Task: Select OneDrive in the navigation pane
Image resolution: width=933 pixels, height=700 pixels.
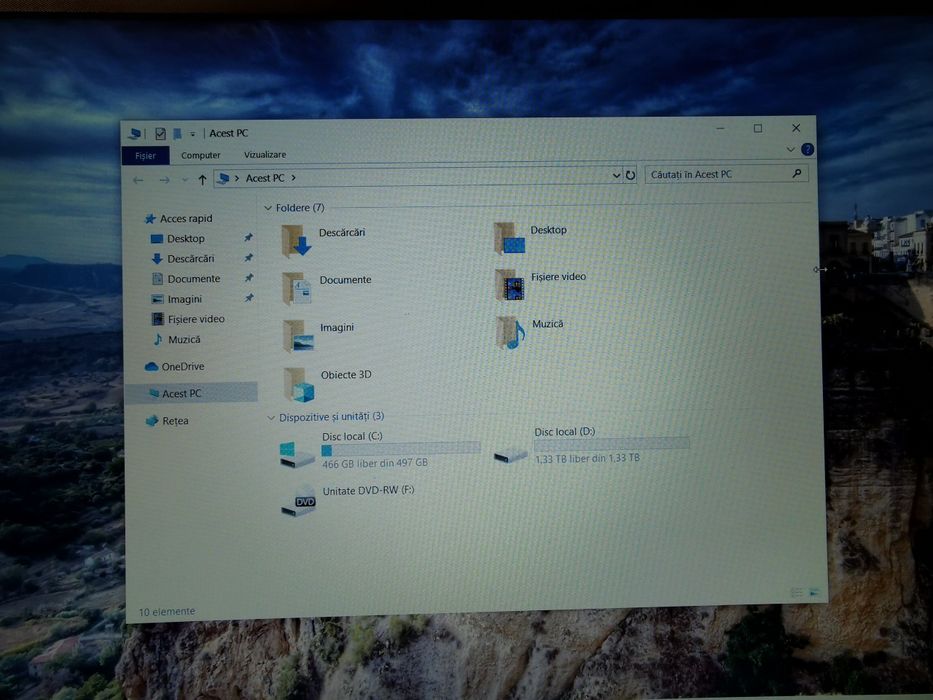Action: [x=175, y=367]
